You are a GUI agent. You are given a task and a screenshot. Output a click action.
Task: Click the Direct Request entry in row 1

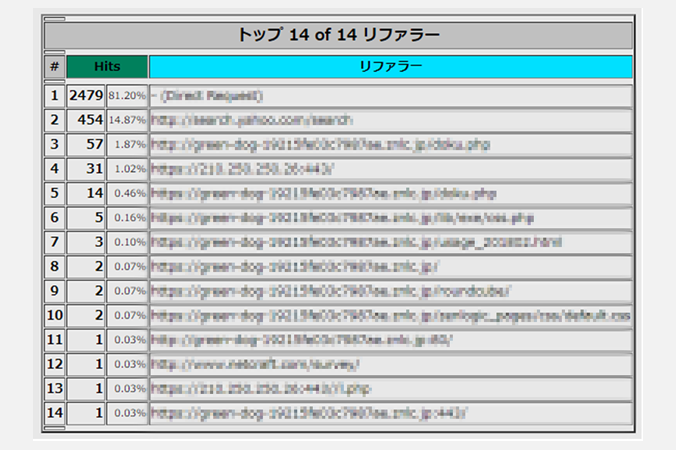click(208, 96)
